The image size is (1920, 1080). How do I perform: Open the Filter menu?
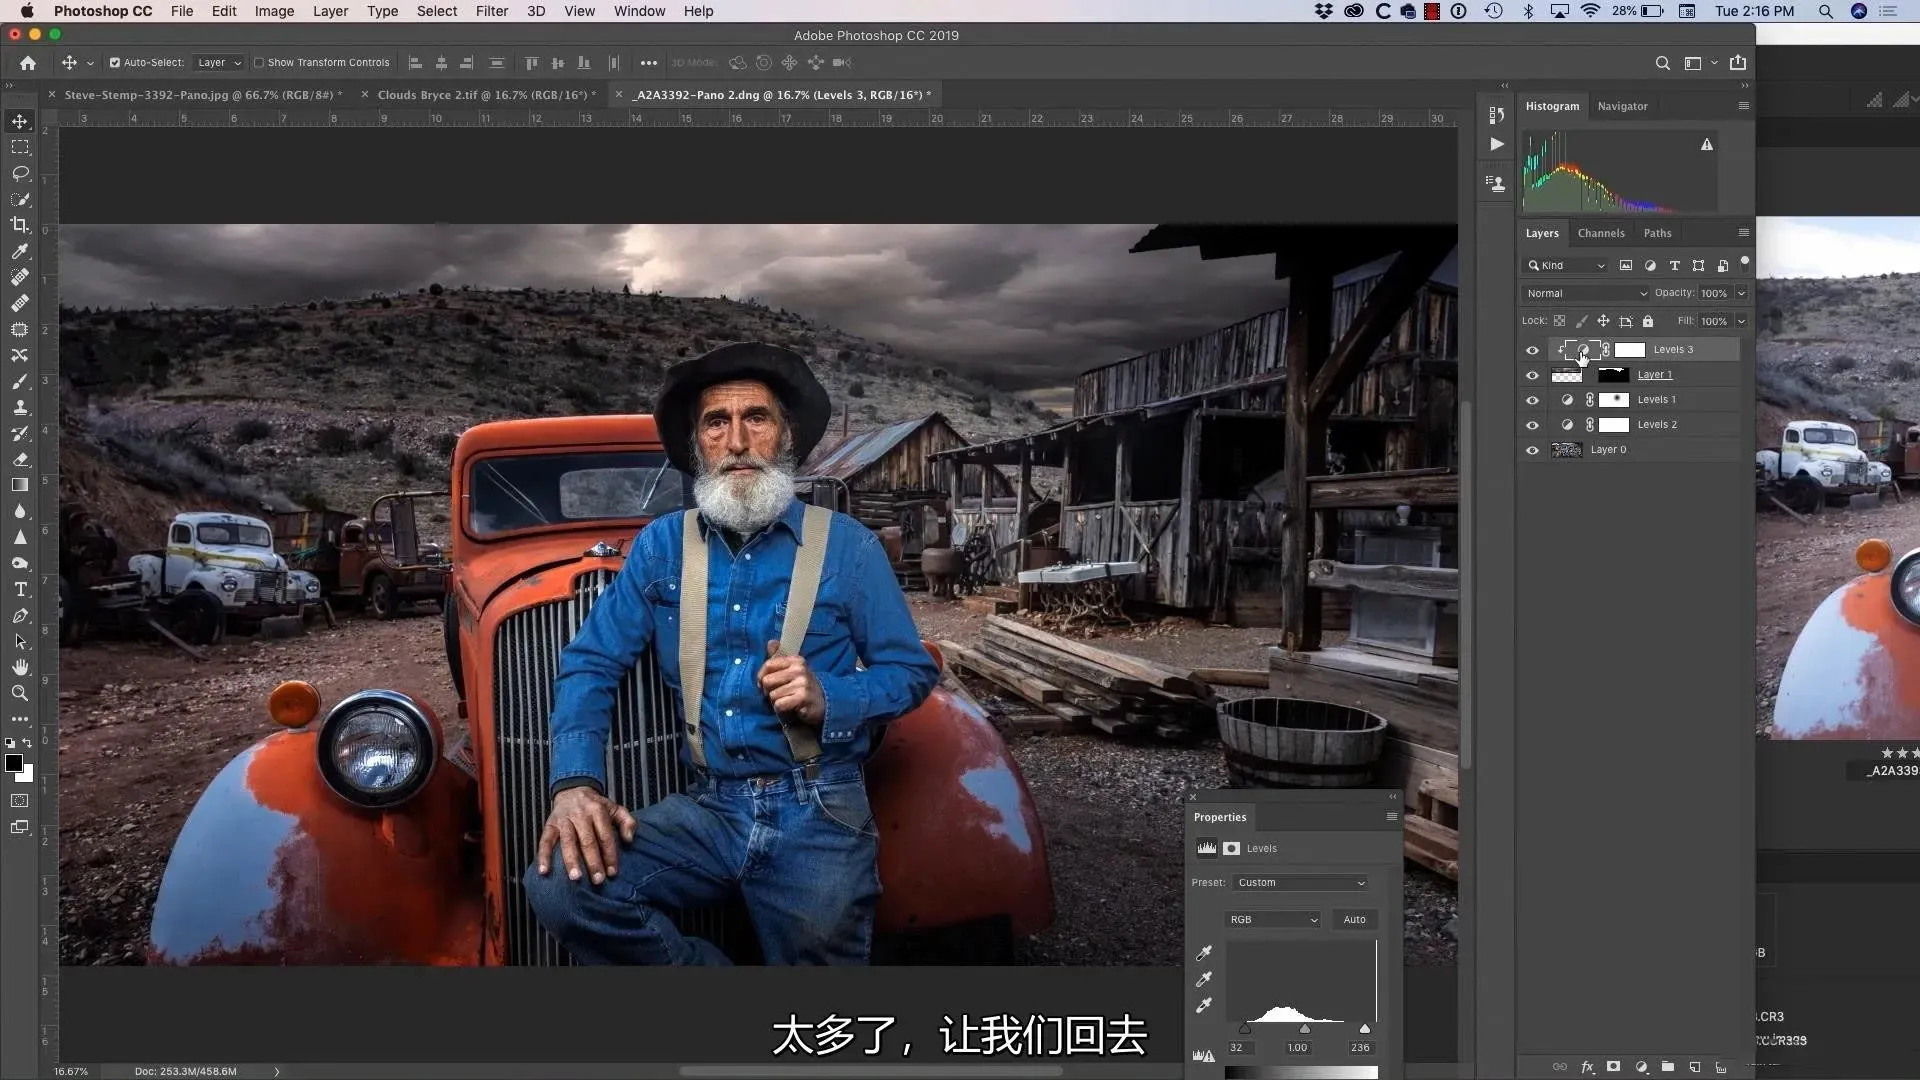[x=491, y=11]
